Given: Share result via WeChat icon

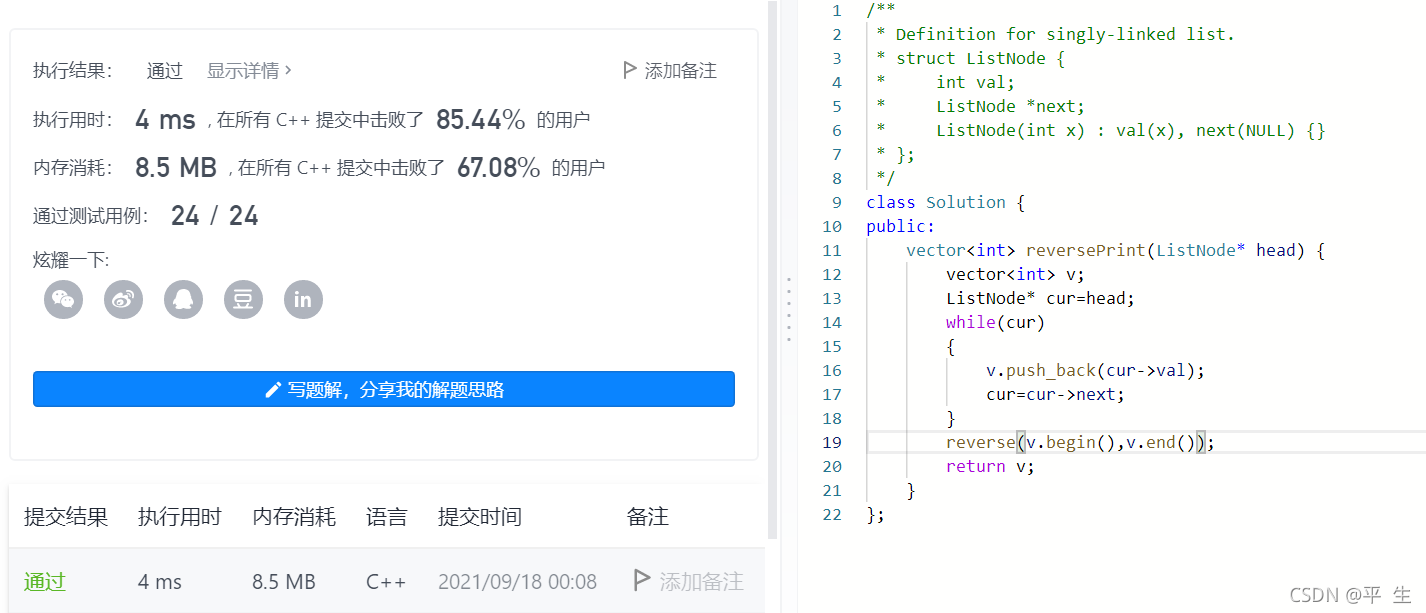Looking at the screenshot, I should (64, 299).
